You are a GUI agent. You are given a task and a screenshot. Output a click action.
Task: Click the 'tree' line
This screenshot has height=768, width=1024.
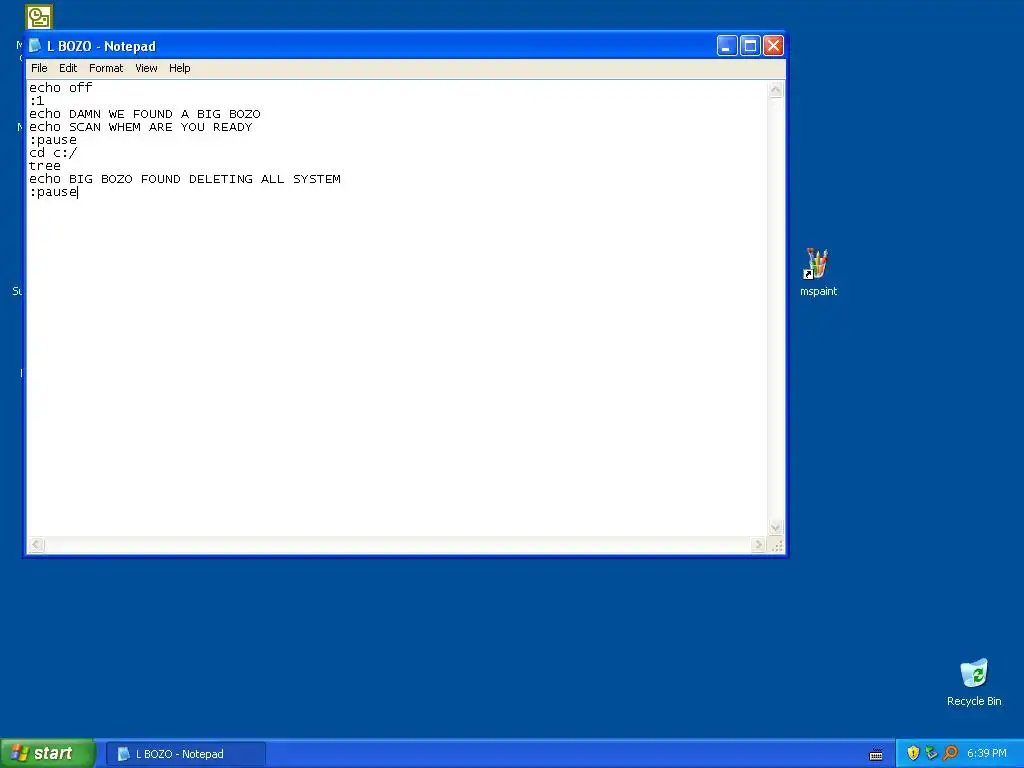44,166
